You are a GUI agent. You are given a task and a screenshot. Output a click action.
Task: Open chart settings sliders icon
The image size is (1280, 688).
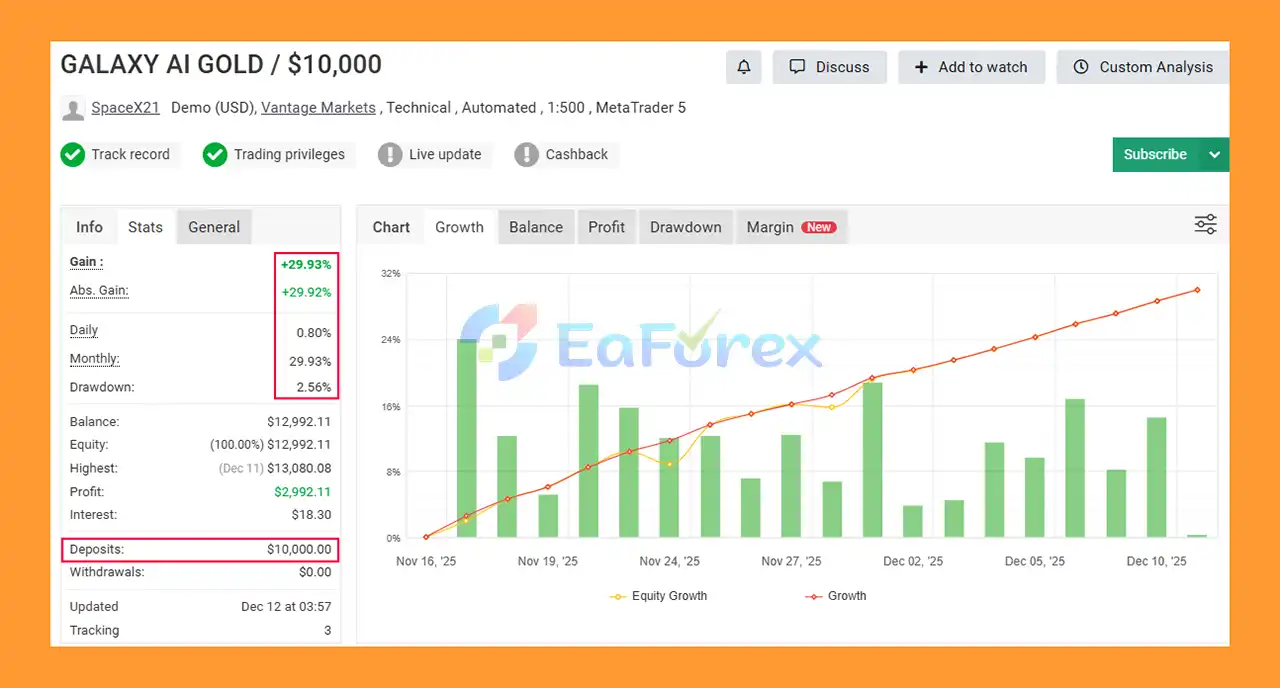[x=1205, y=225]
